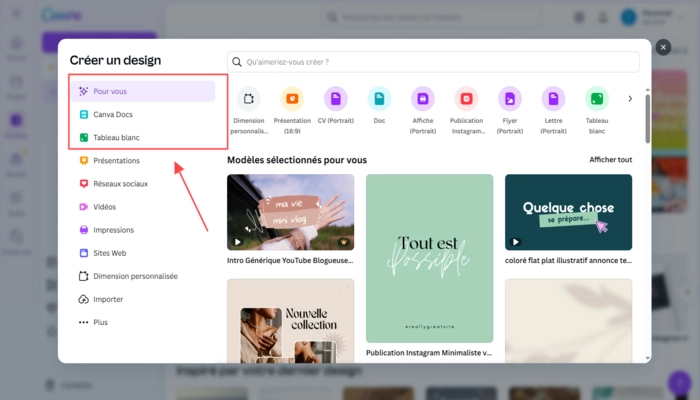
Task: Click the Canva logo in background
Action: 62,15
